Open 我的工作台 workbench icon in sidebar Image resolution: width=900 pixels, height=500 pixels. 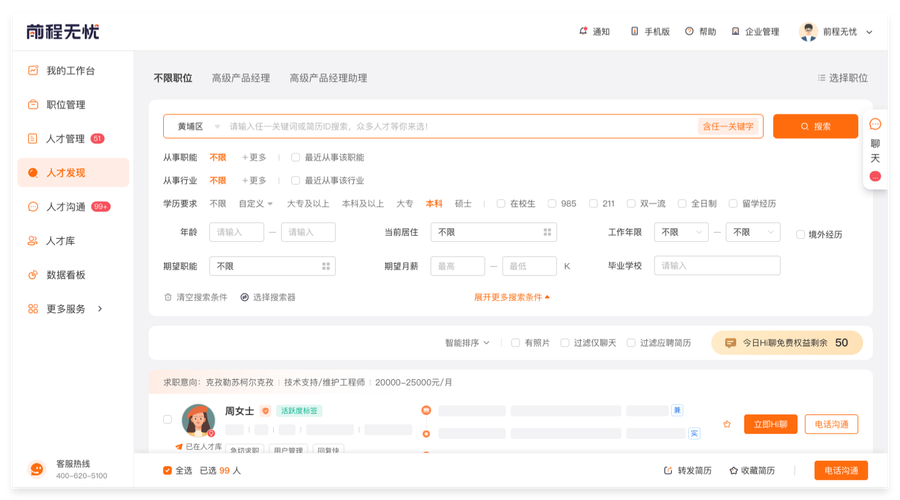pyautogui.click(x=33, y=71)
